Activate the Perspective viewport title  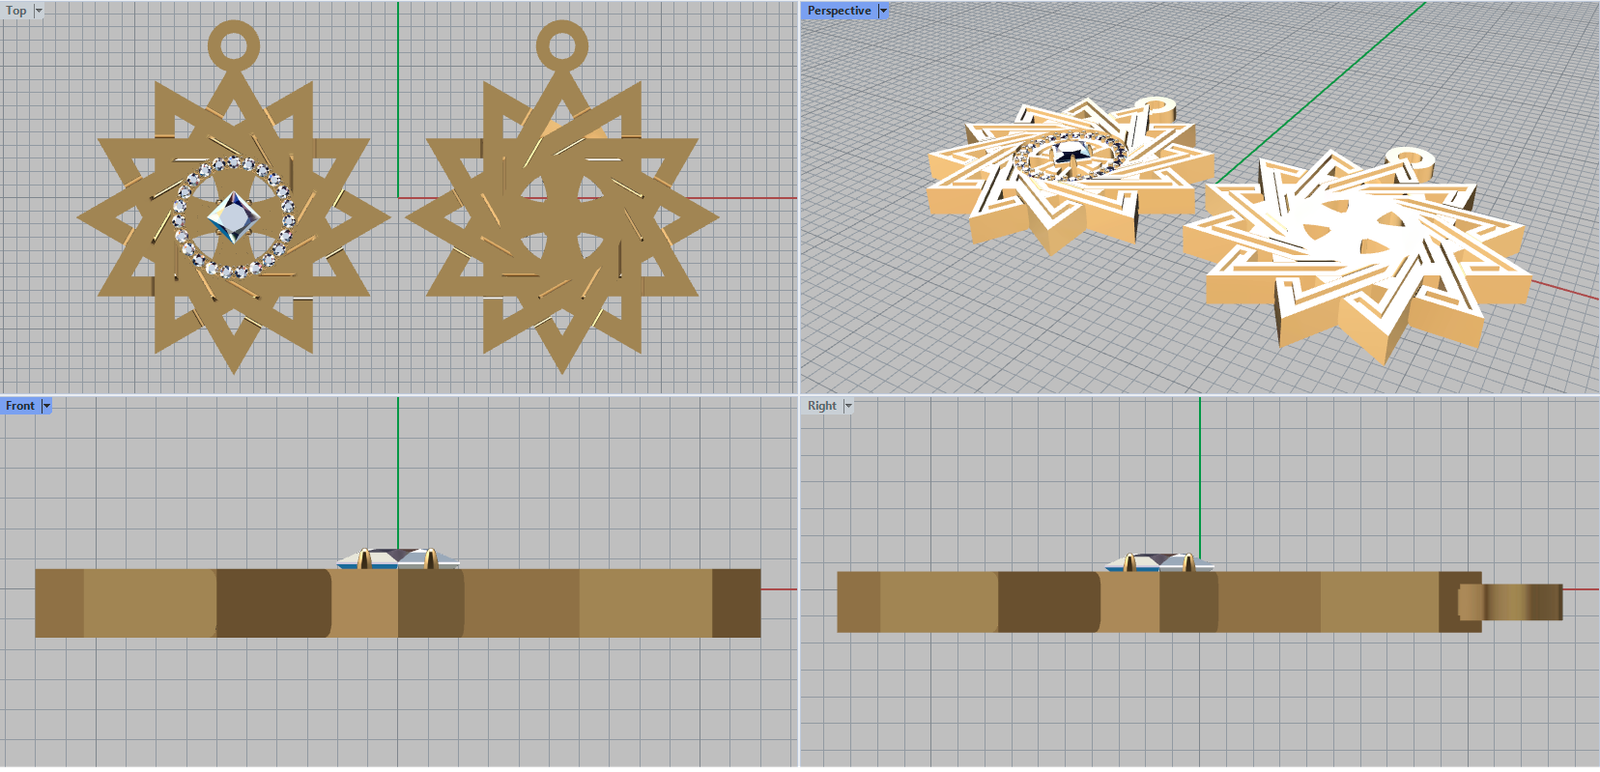click(839, 11)
